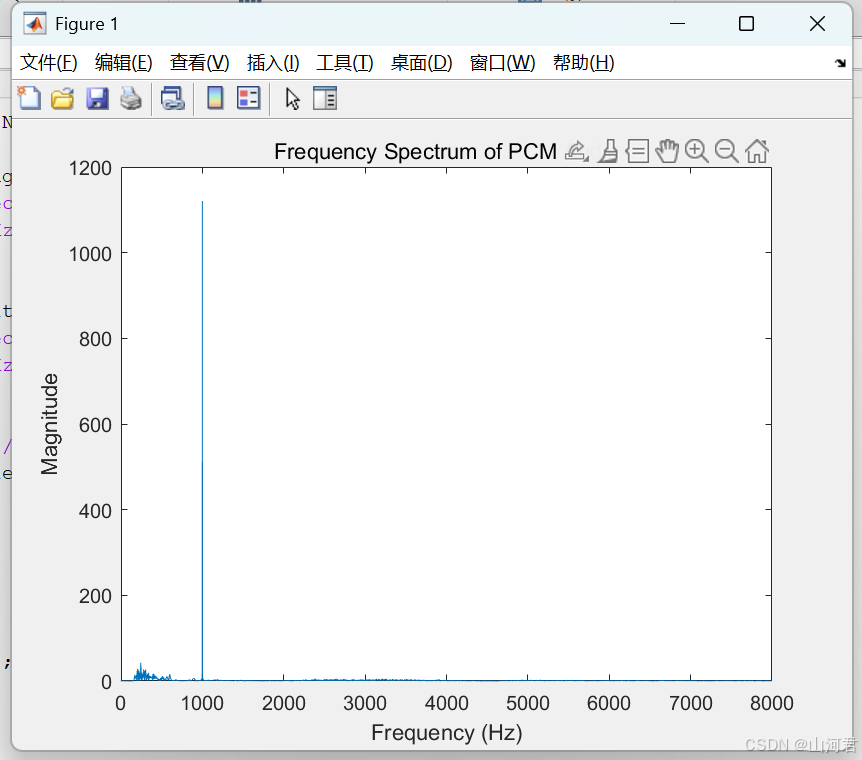
Task: Select the Pan hand tool
Action: [x=667, y=151]
